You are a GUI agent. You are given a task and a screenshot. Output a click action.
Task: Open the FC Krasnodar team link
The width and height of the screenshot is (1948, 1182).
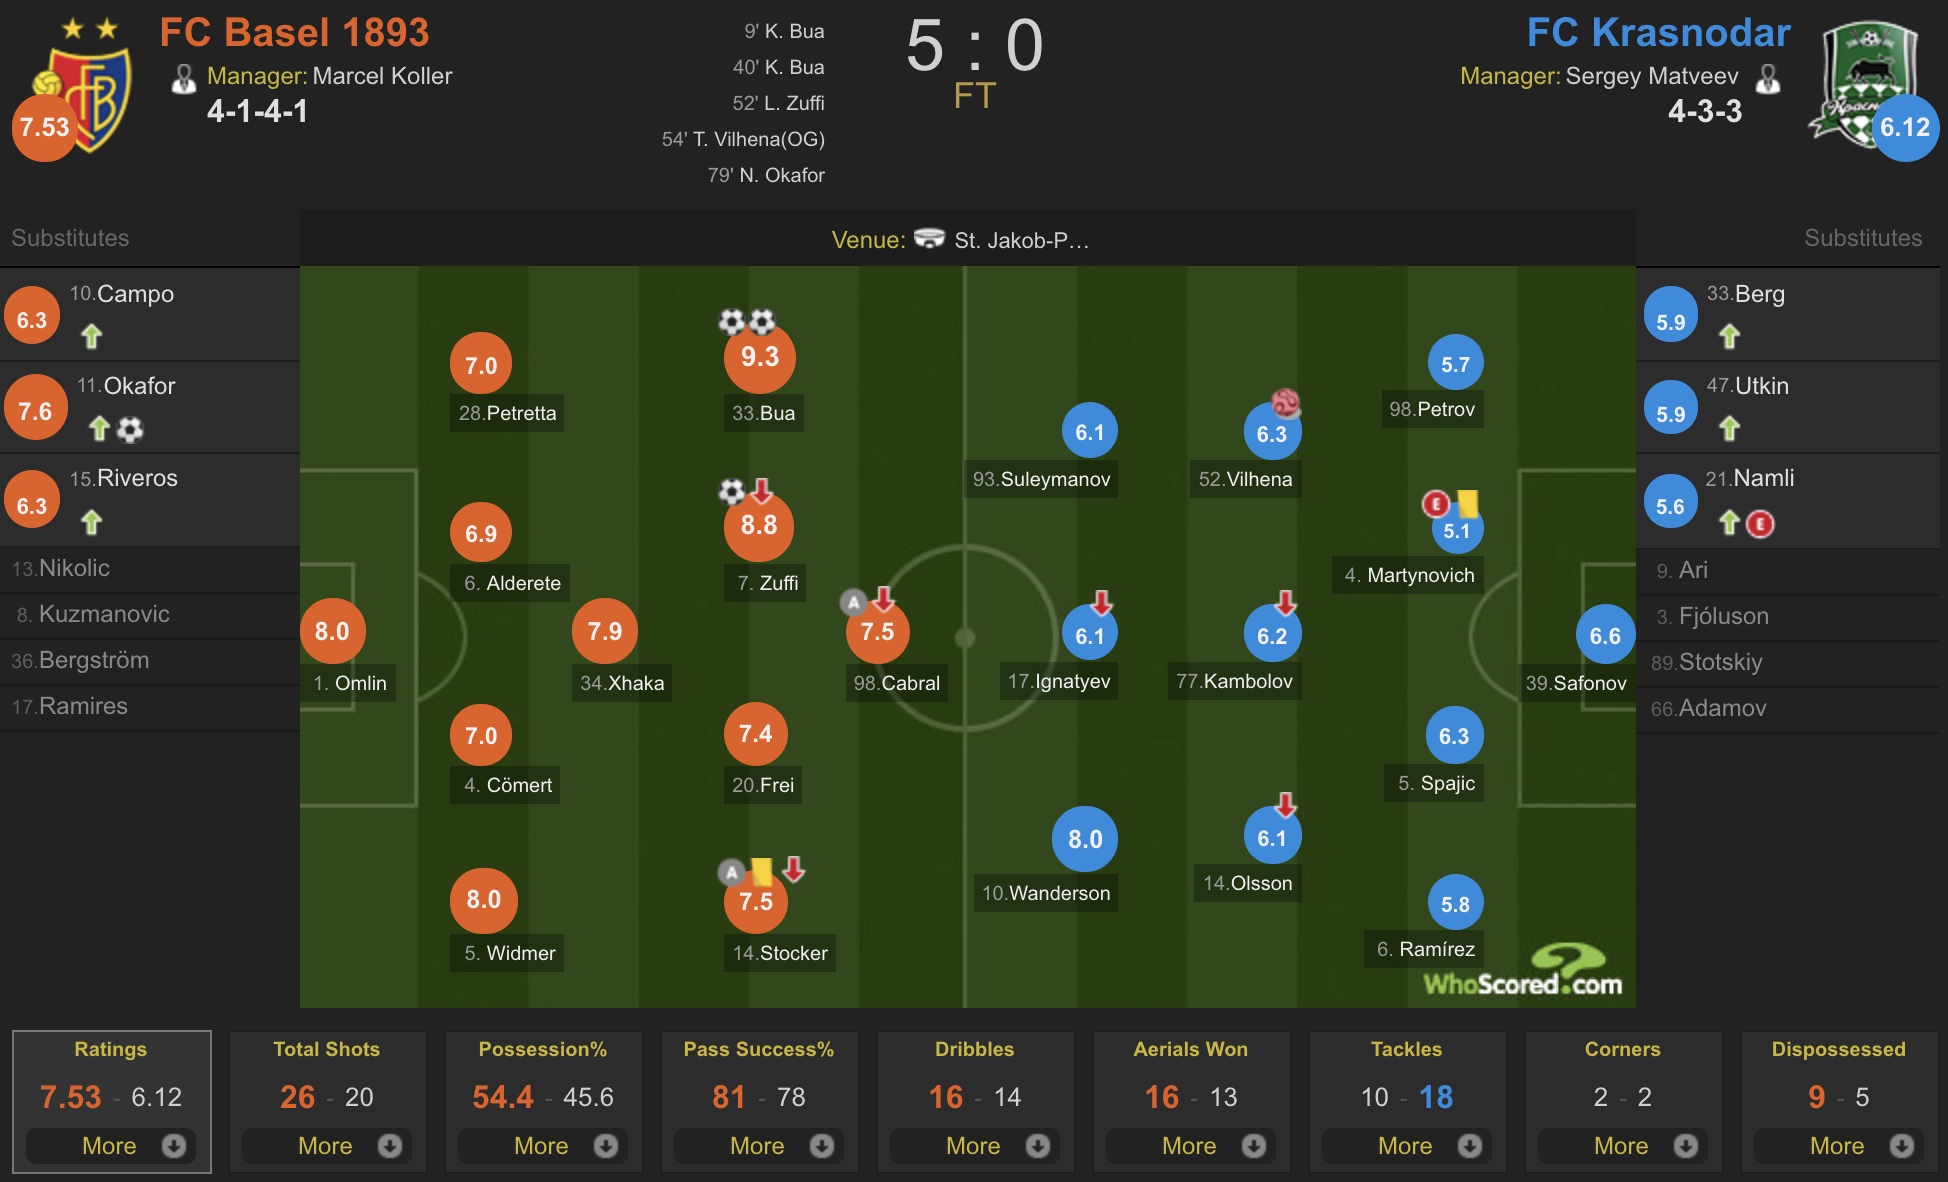pos(1657,32)
